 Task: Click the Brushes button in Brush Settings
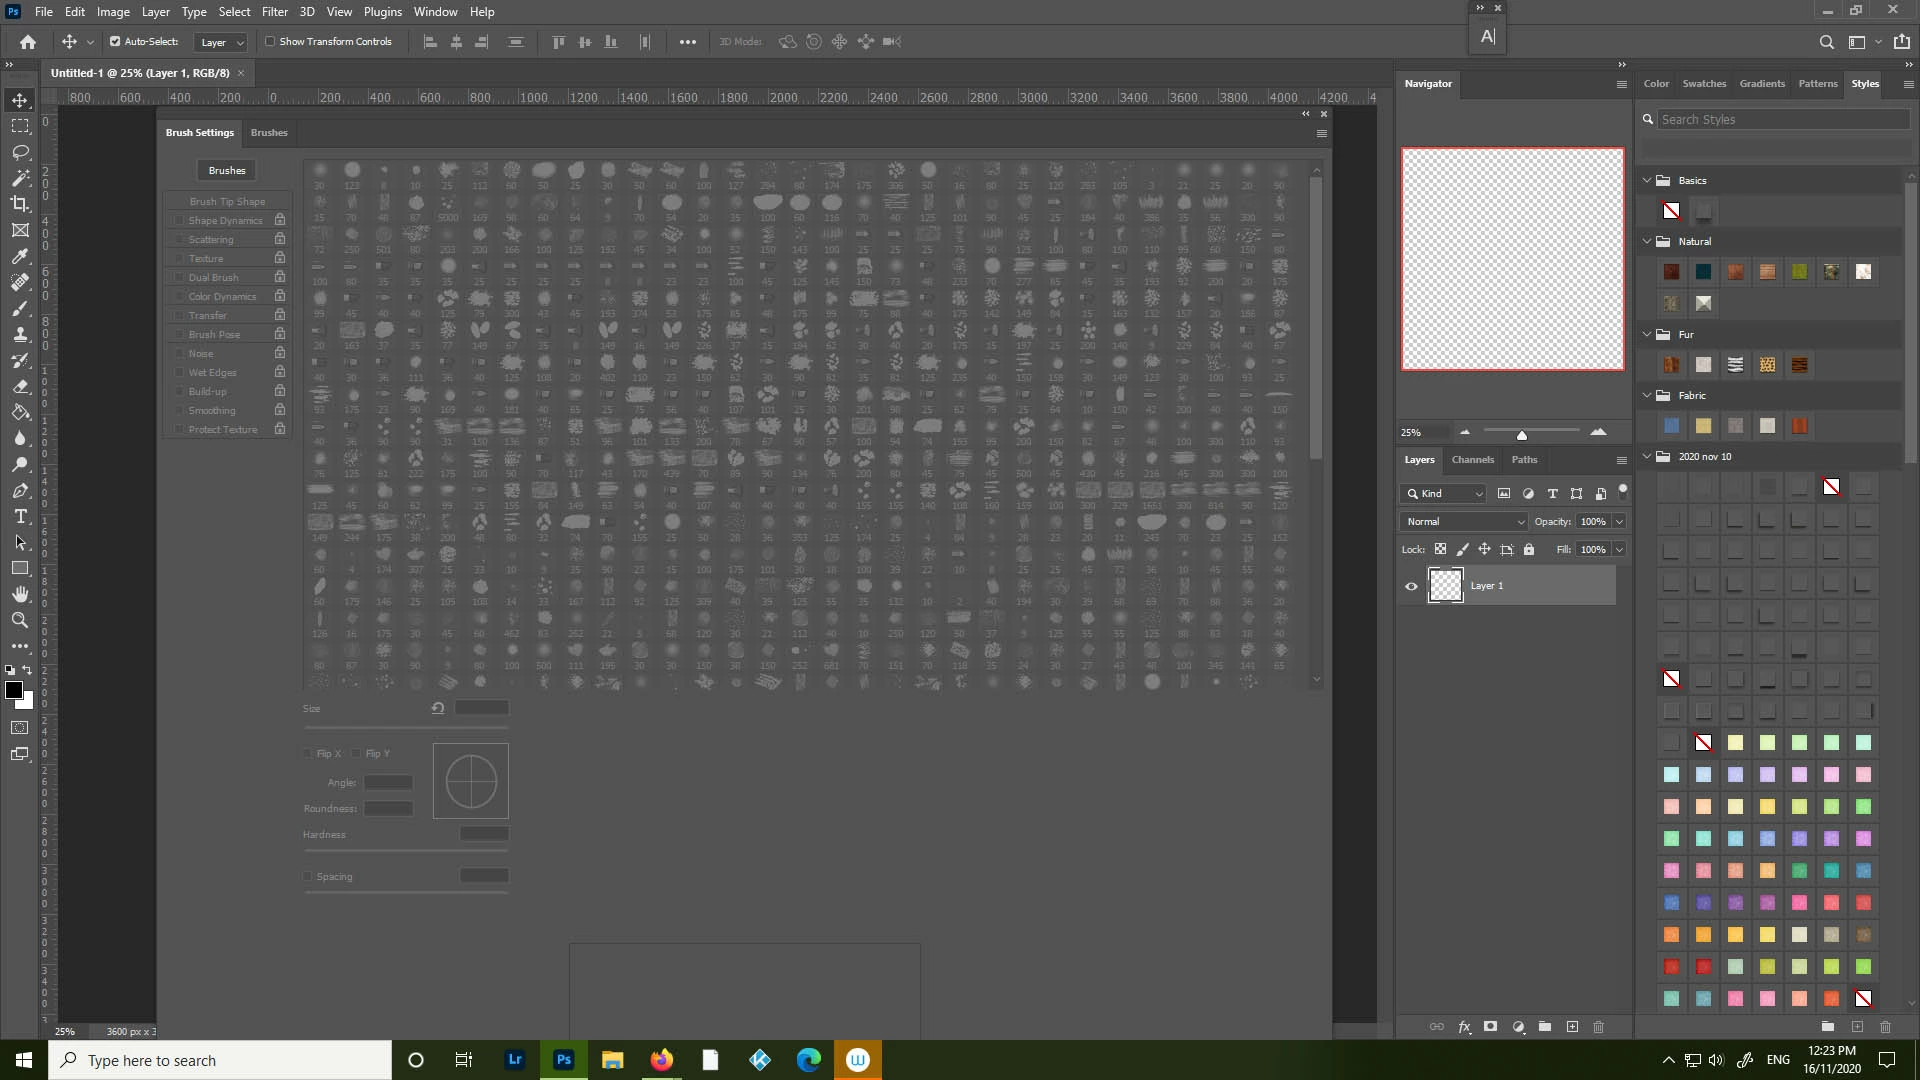(x=227, y=170)
